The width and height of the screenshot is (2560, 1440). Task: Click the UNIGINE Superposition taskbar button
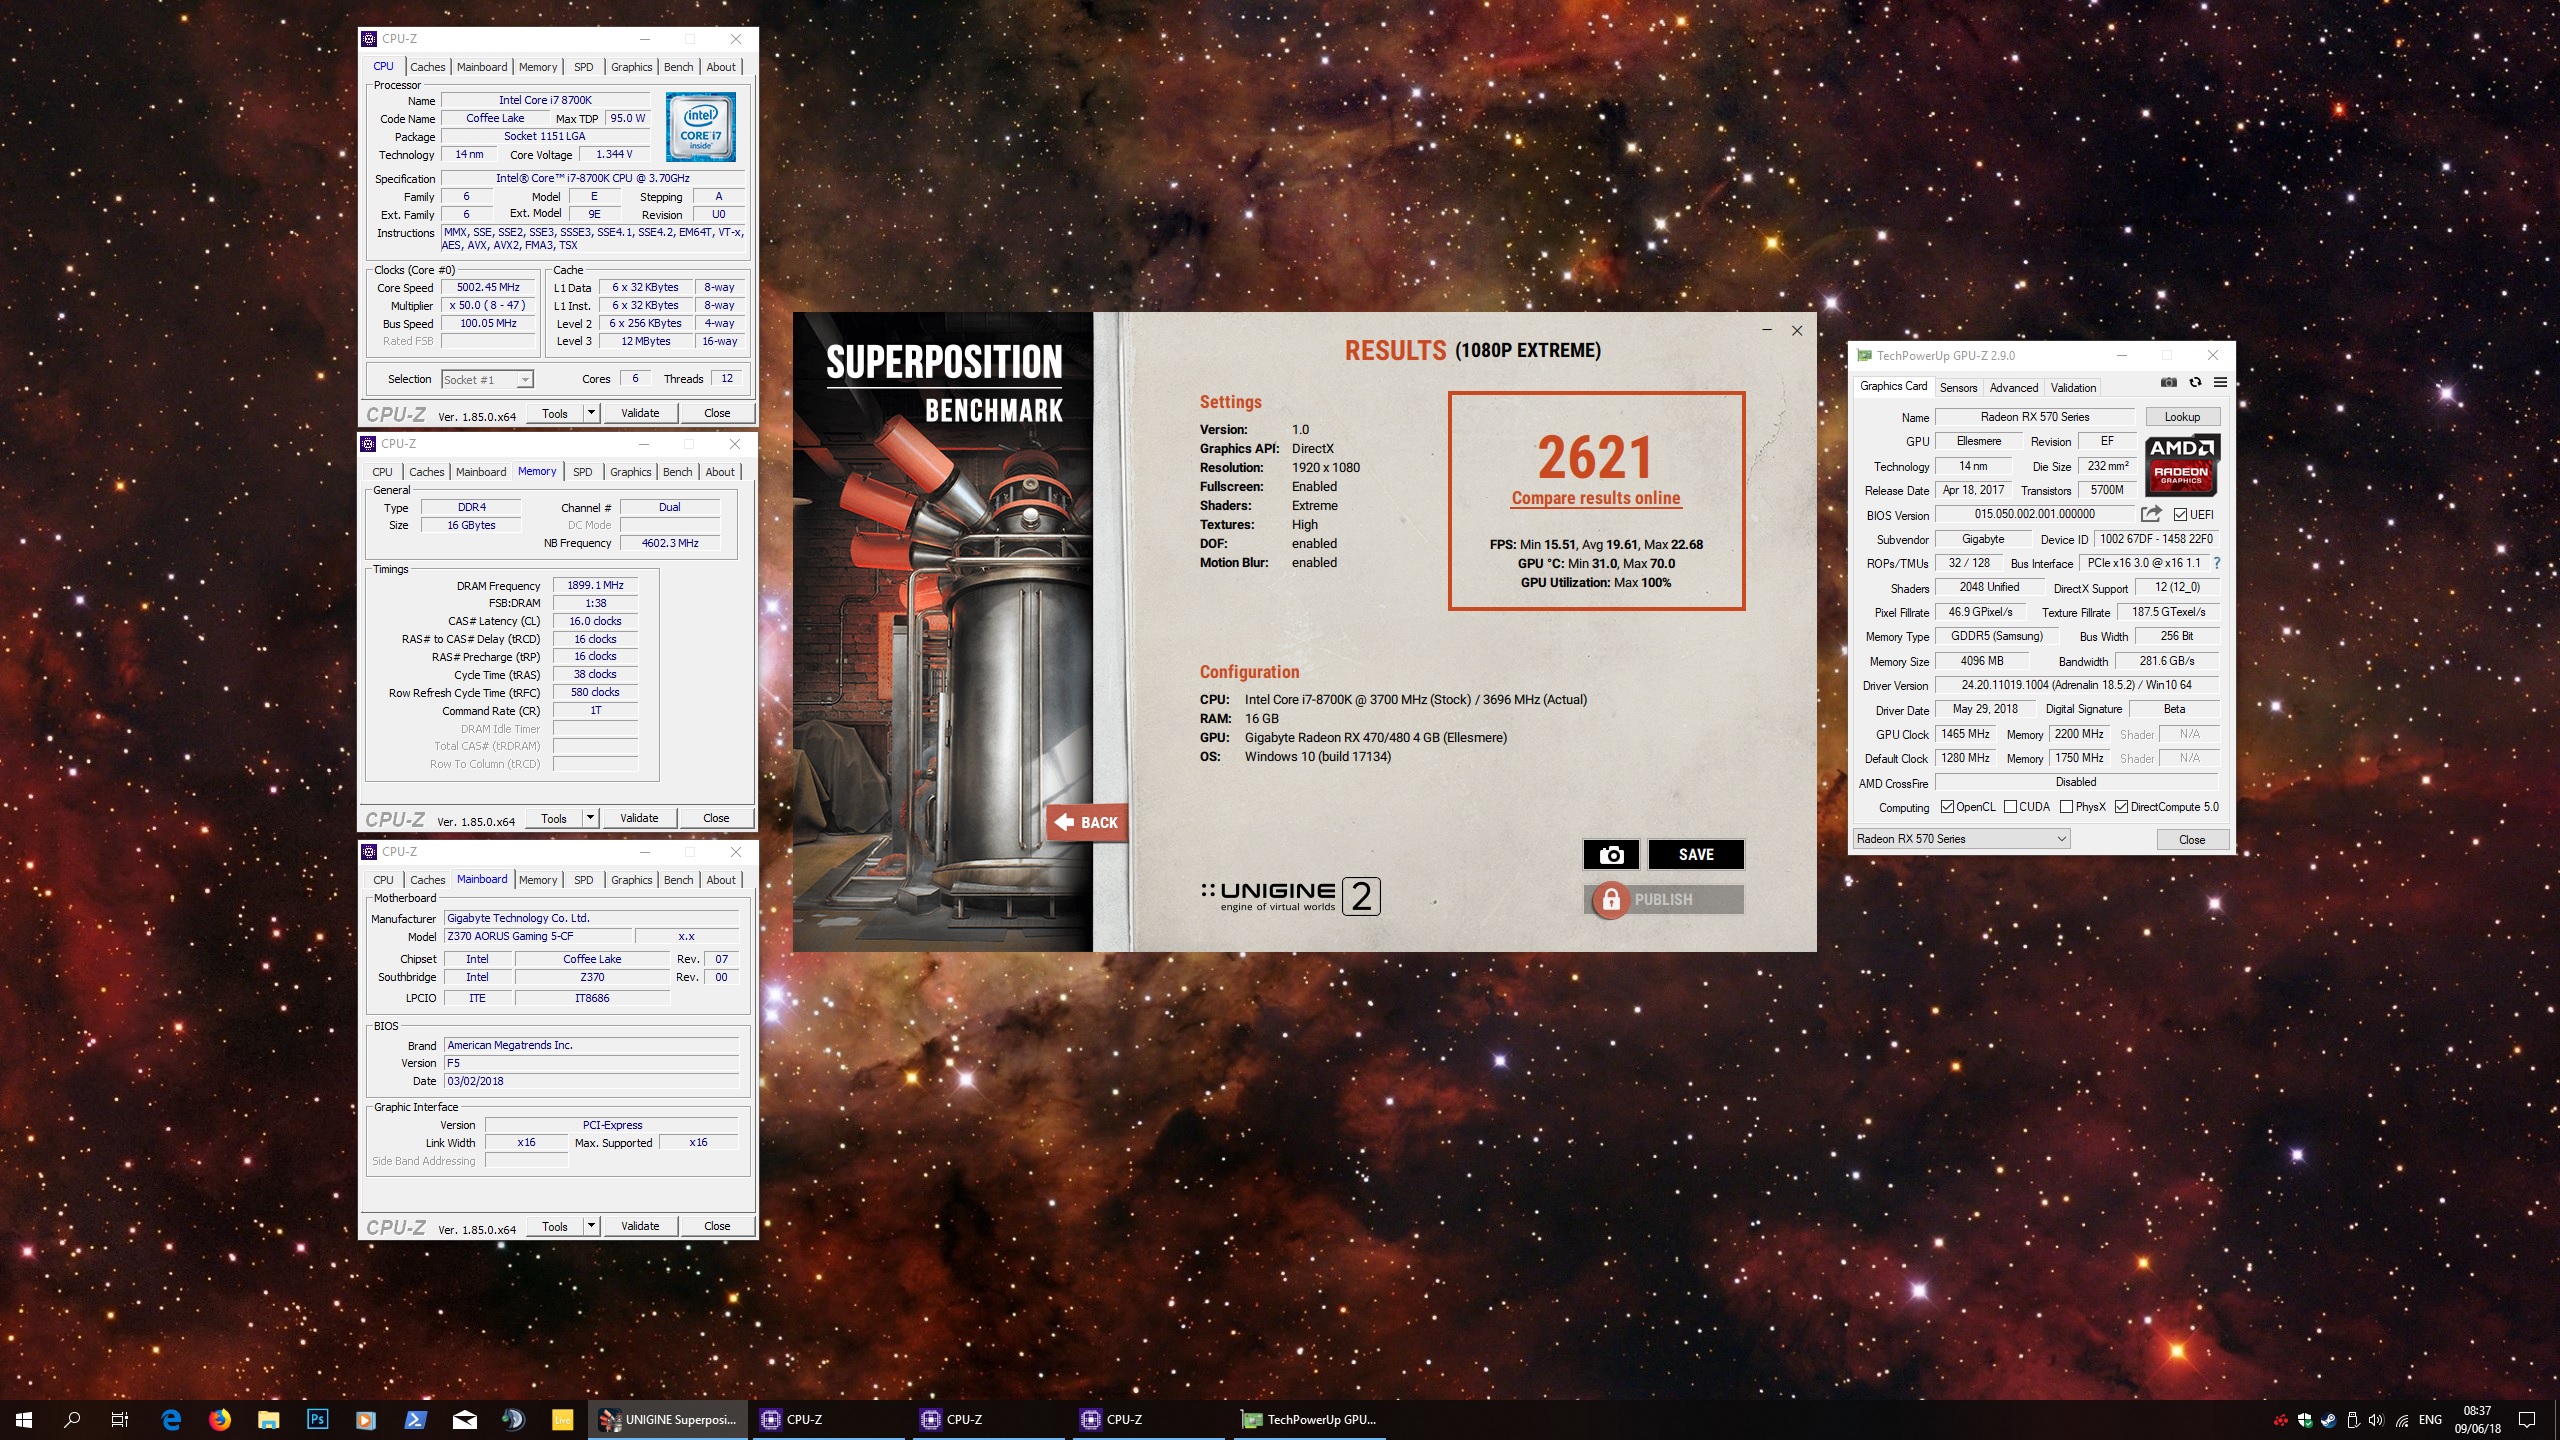(x=668, y=1419)
